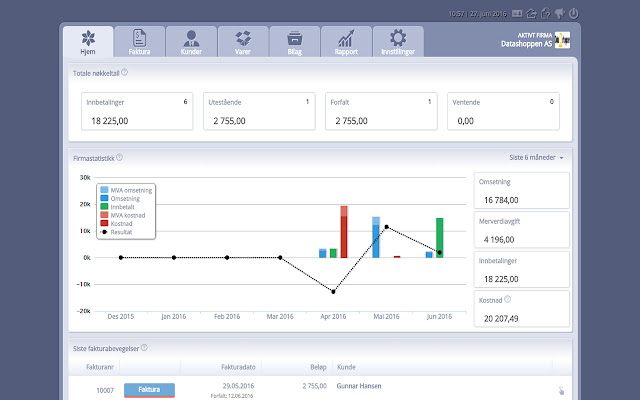This screenshot has width=640, height=400.
Task: Open the Faktura tab
Action: point(139,40)
